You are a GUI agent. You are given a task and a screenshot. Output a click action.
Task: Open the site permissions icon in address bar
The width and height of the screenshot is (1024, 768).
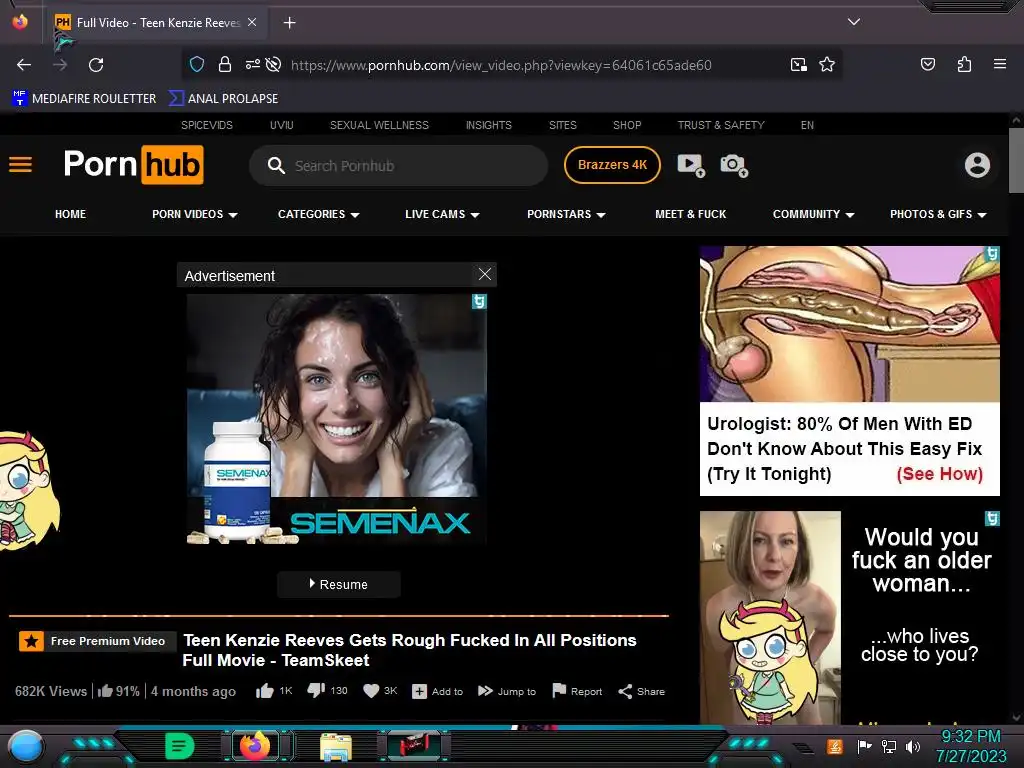[252, 64]
